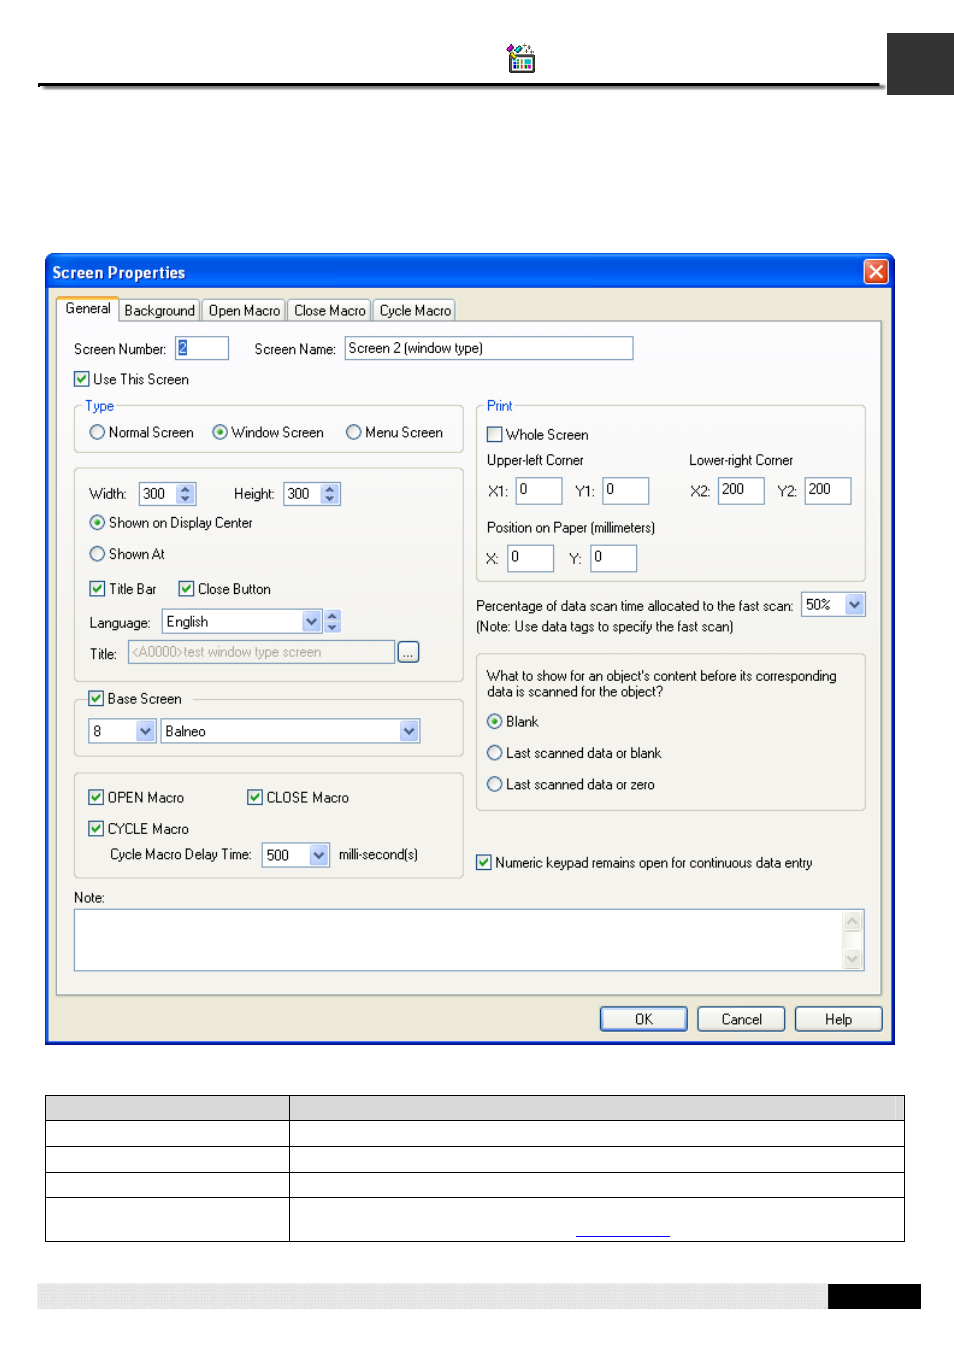Toggle the Title Bar checkbox
The height and width of the screenshot is (1350, 954).
click(97, 589)
